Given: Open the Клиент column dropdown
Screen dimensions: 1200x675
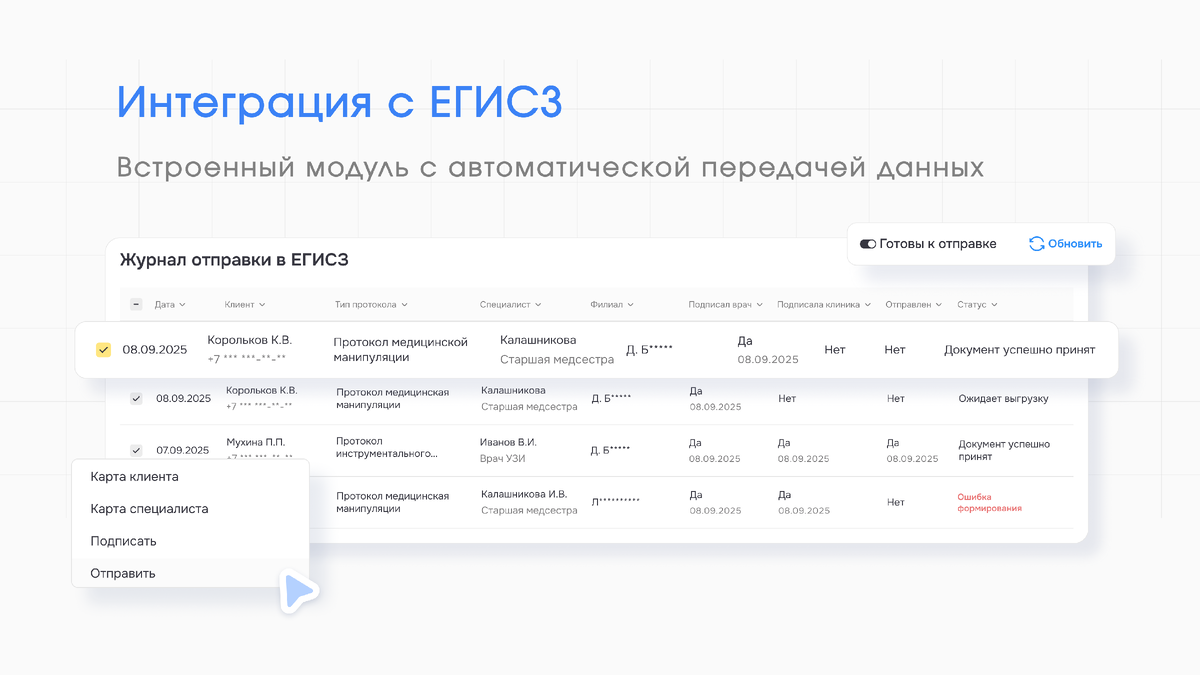Looking at the screenshot, I should tap(246, 305).
